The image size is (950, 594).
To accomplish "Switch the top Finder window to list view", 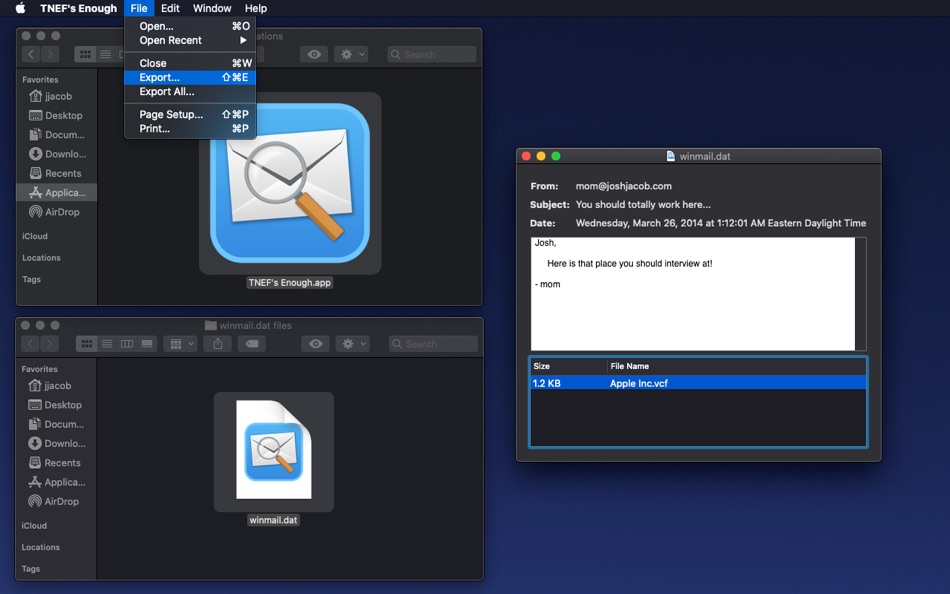I will click(x=105, y=54).
